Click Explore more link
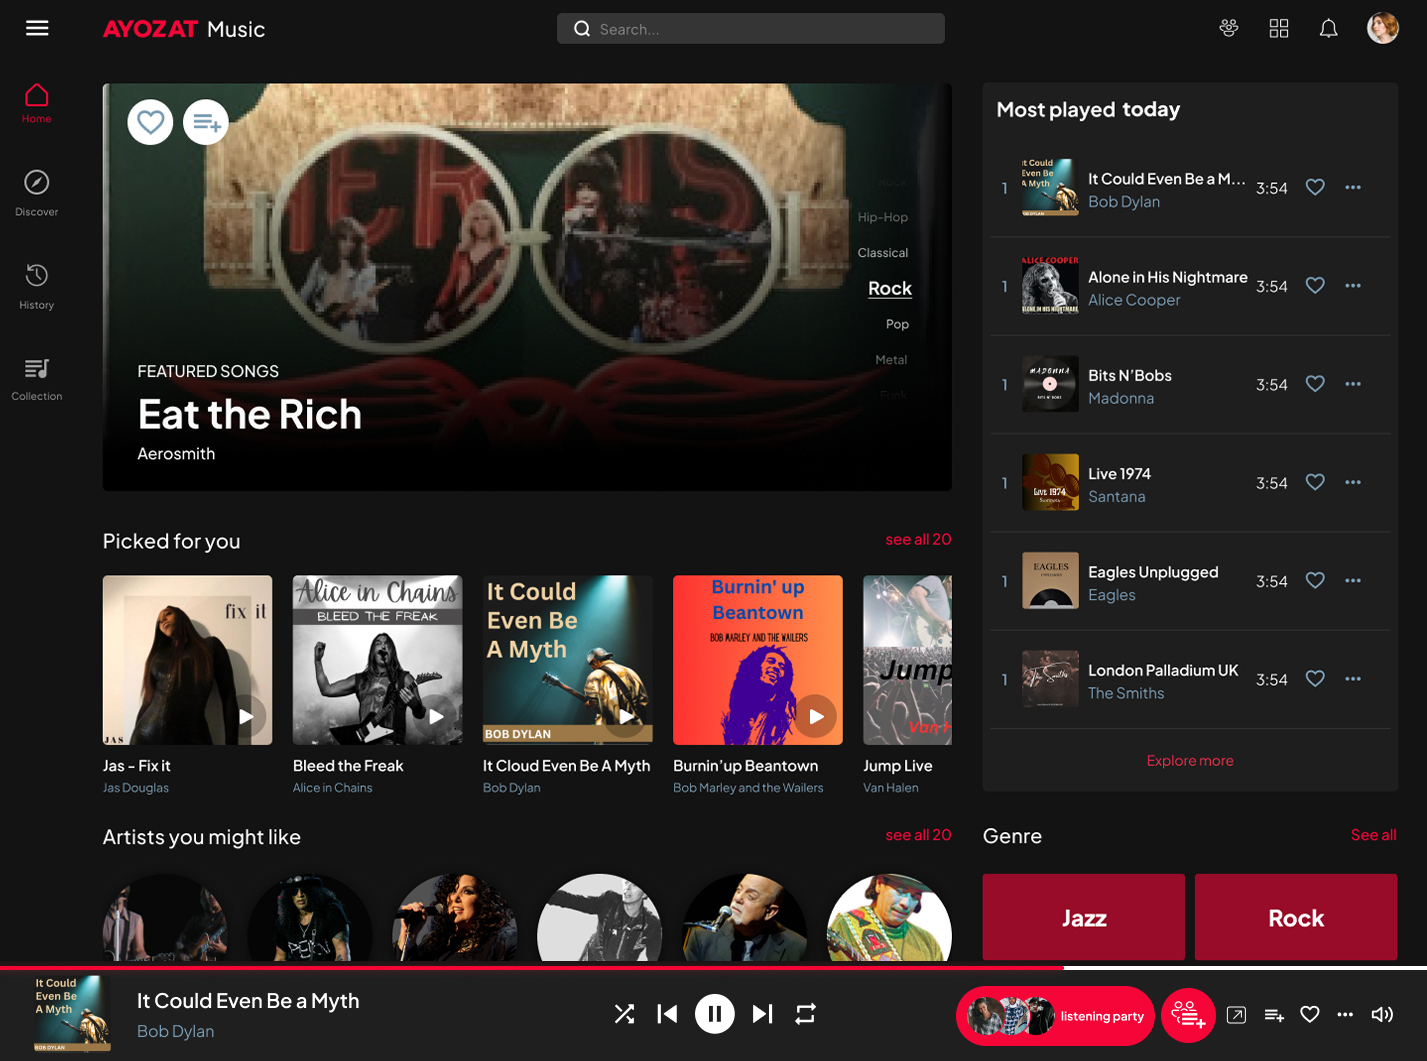The height and width of the screenshot is (1061, 1427). [1190, 760]
